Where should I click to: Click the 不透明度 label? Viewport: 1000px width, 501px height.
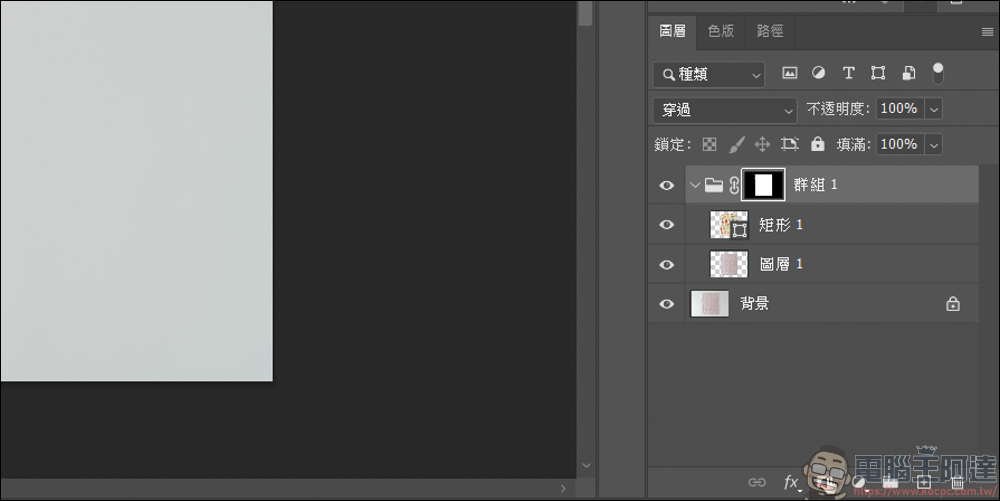tap(838, 109)
